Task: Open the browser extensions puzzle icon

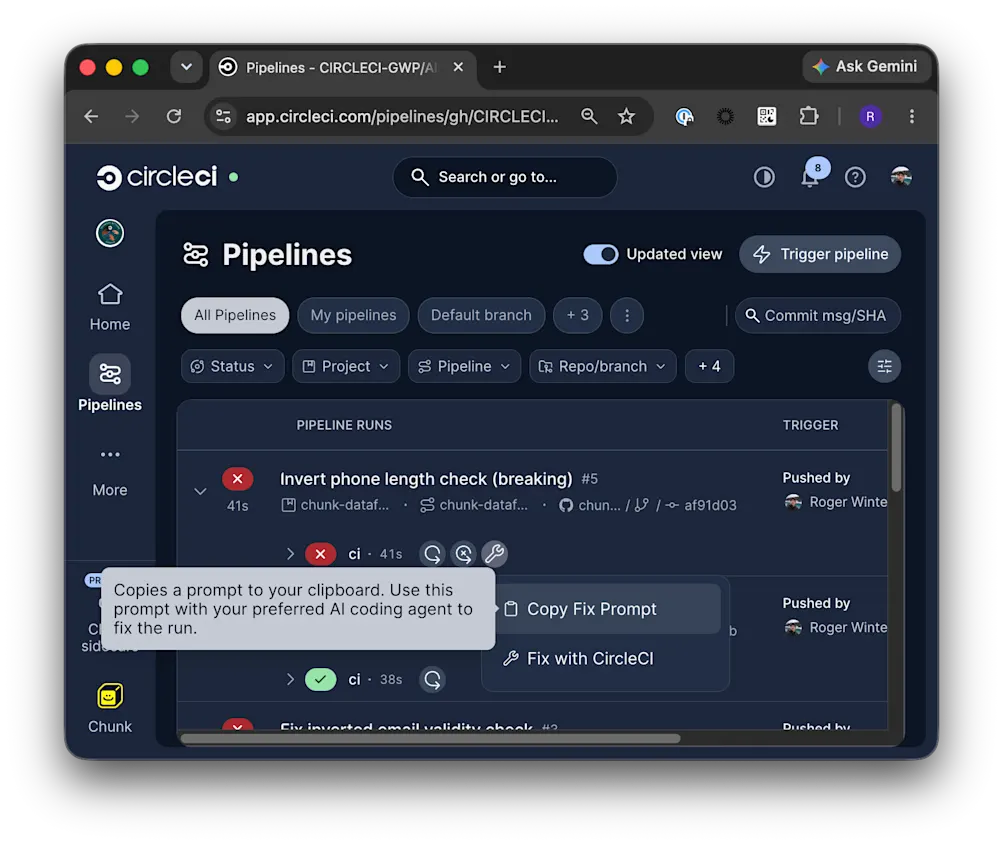Action: [x=809, y=116]
